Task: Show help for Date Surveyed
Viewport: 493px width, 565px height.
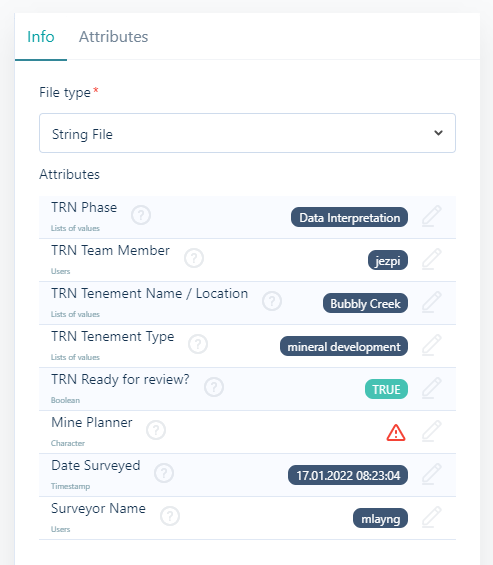Action: (164, 473)
